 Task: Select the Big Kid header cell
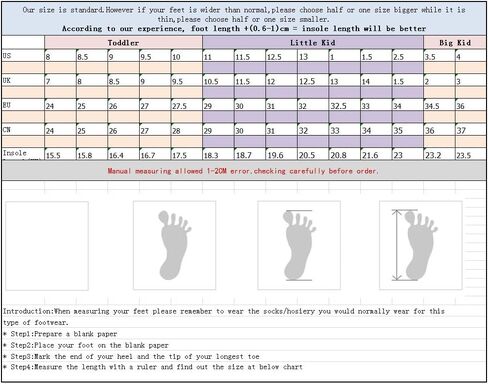455,43
